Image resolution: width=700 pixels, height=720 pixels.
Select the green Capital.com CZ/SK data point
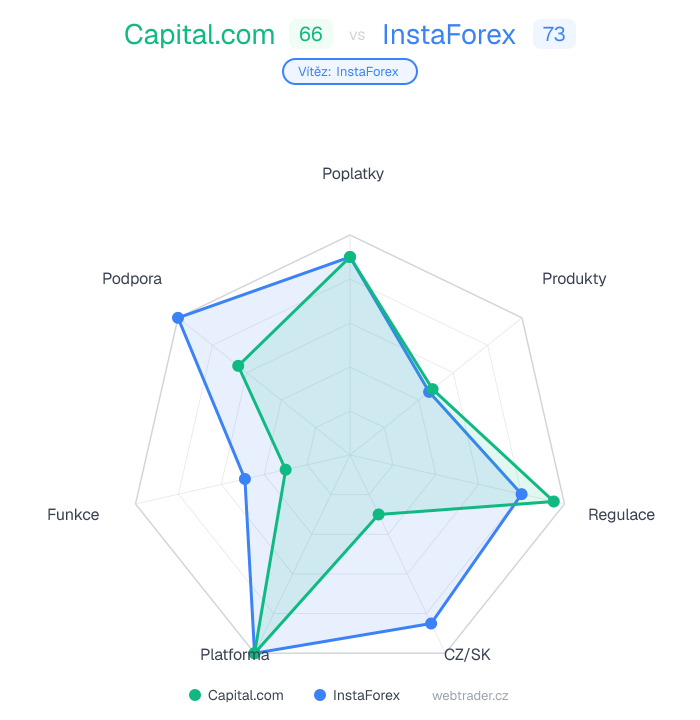click(x=378, y=515)
